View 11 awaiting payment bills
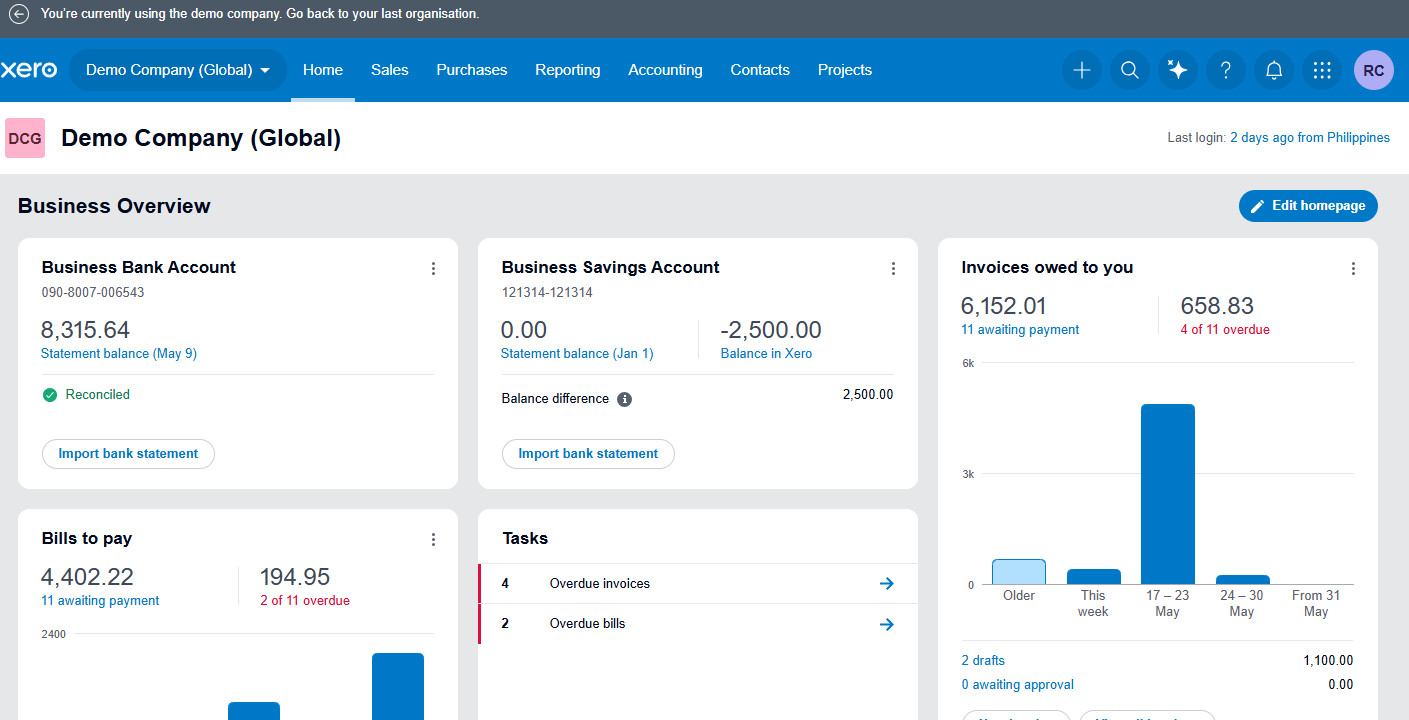This screenshot has height=720, width=1409. point(100,601)
